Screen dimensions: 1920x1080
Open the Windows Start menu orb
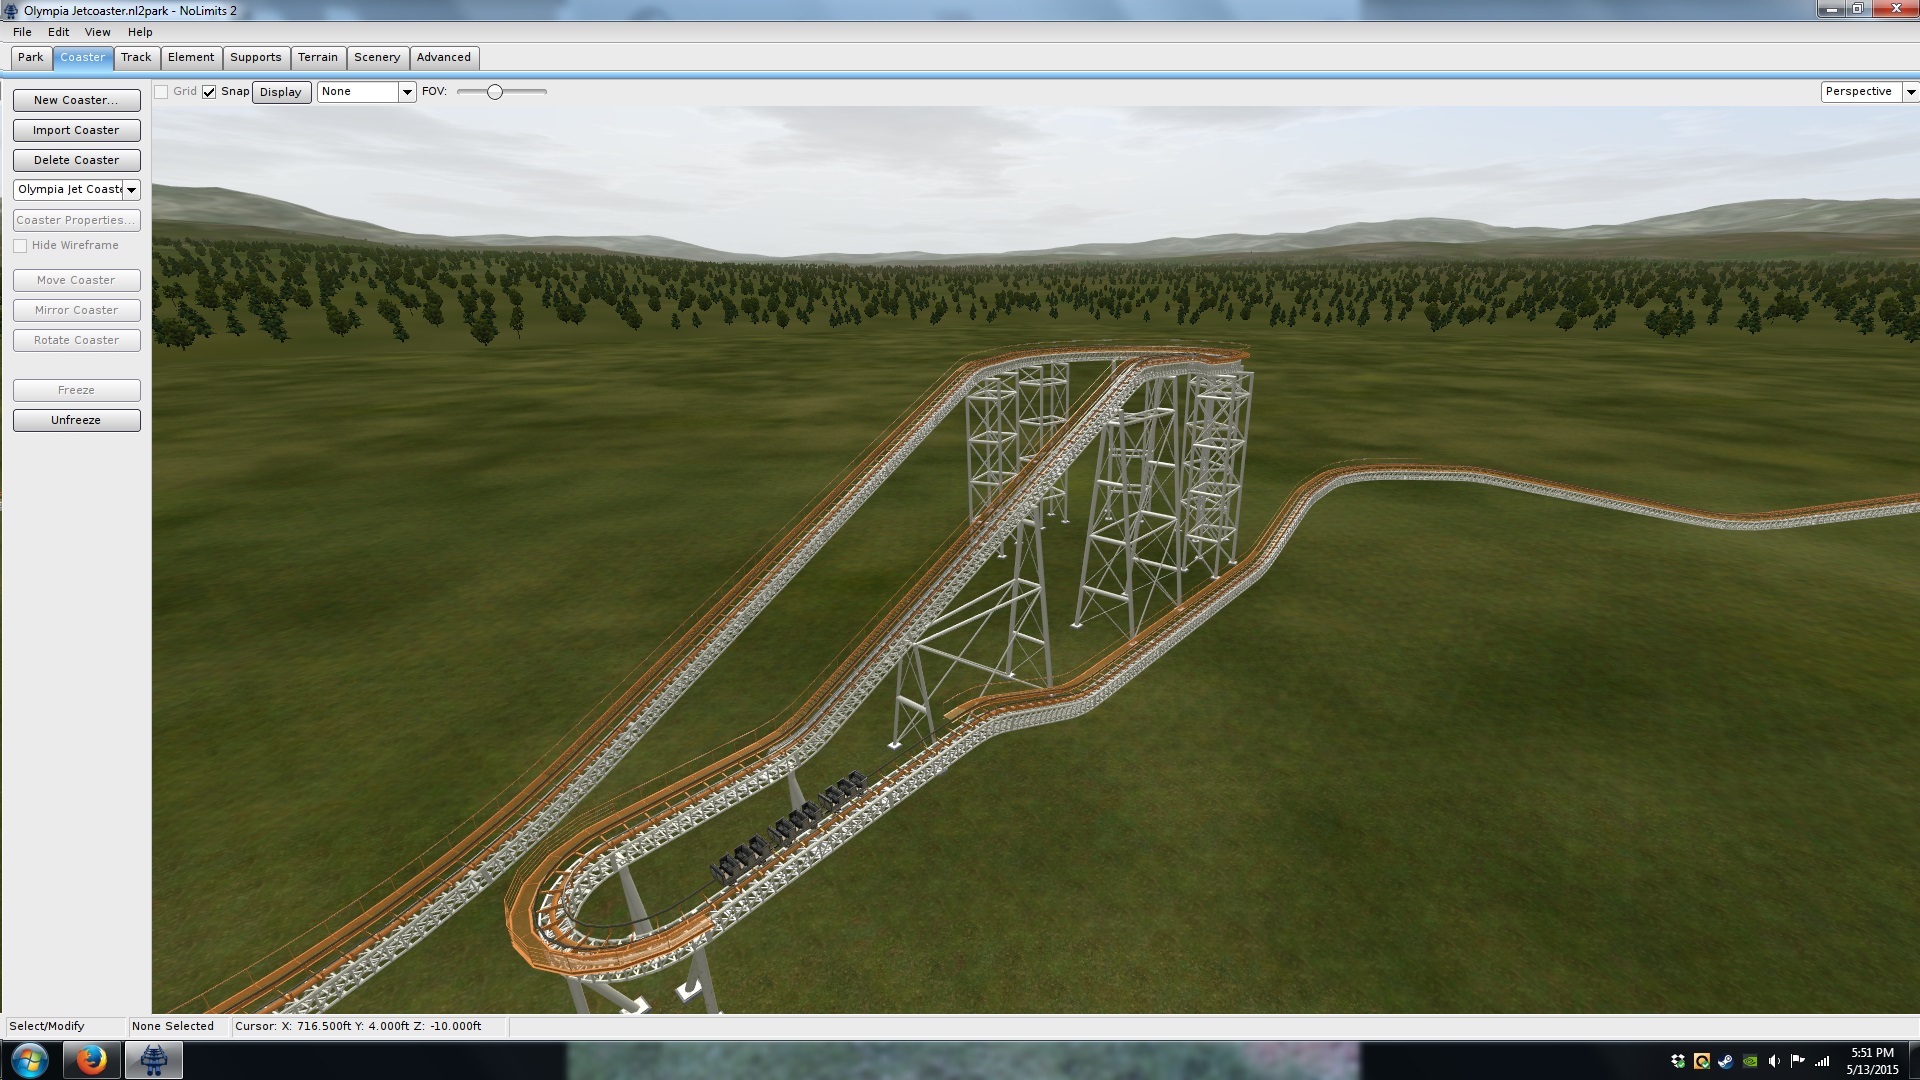pos(29,1060)
